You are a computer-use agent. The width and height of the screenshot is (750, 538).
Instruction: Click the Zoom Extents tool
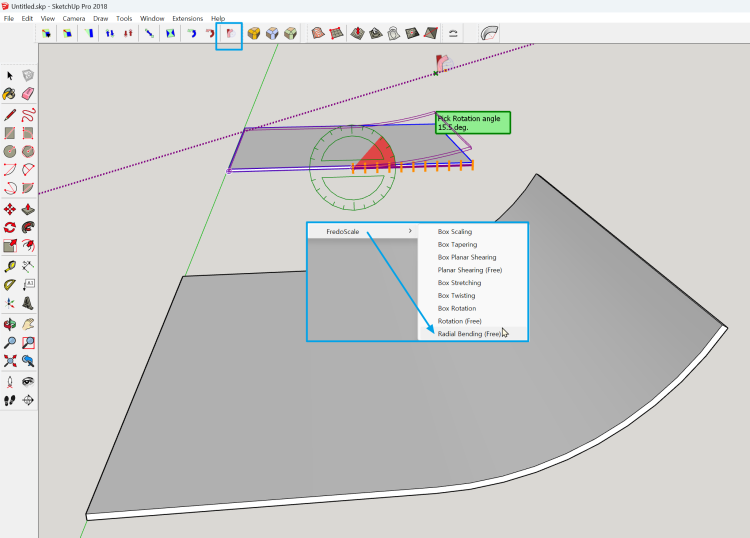[10, 361]
